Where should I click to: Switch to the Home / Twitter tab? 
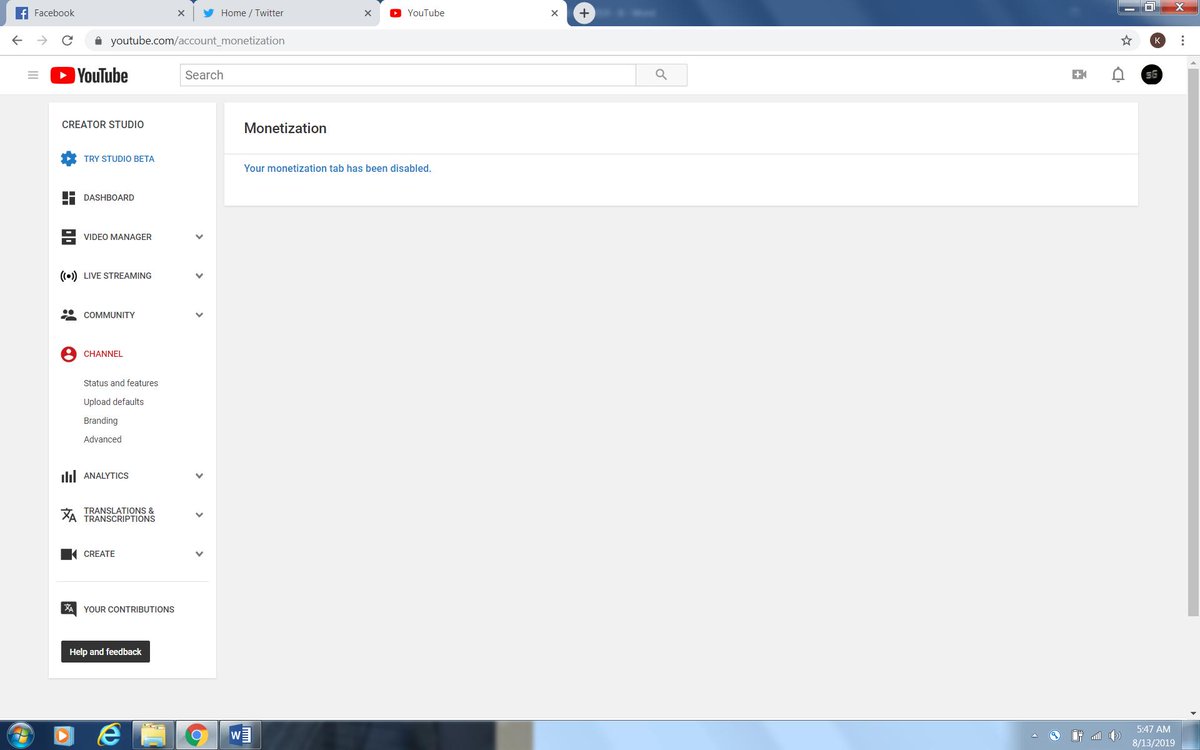[285, 14]
